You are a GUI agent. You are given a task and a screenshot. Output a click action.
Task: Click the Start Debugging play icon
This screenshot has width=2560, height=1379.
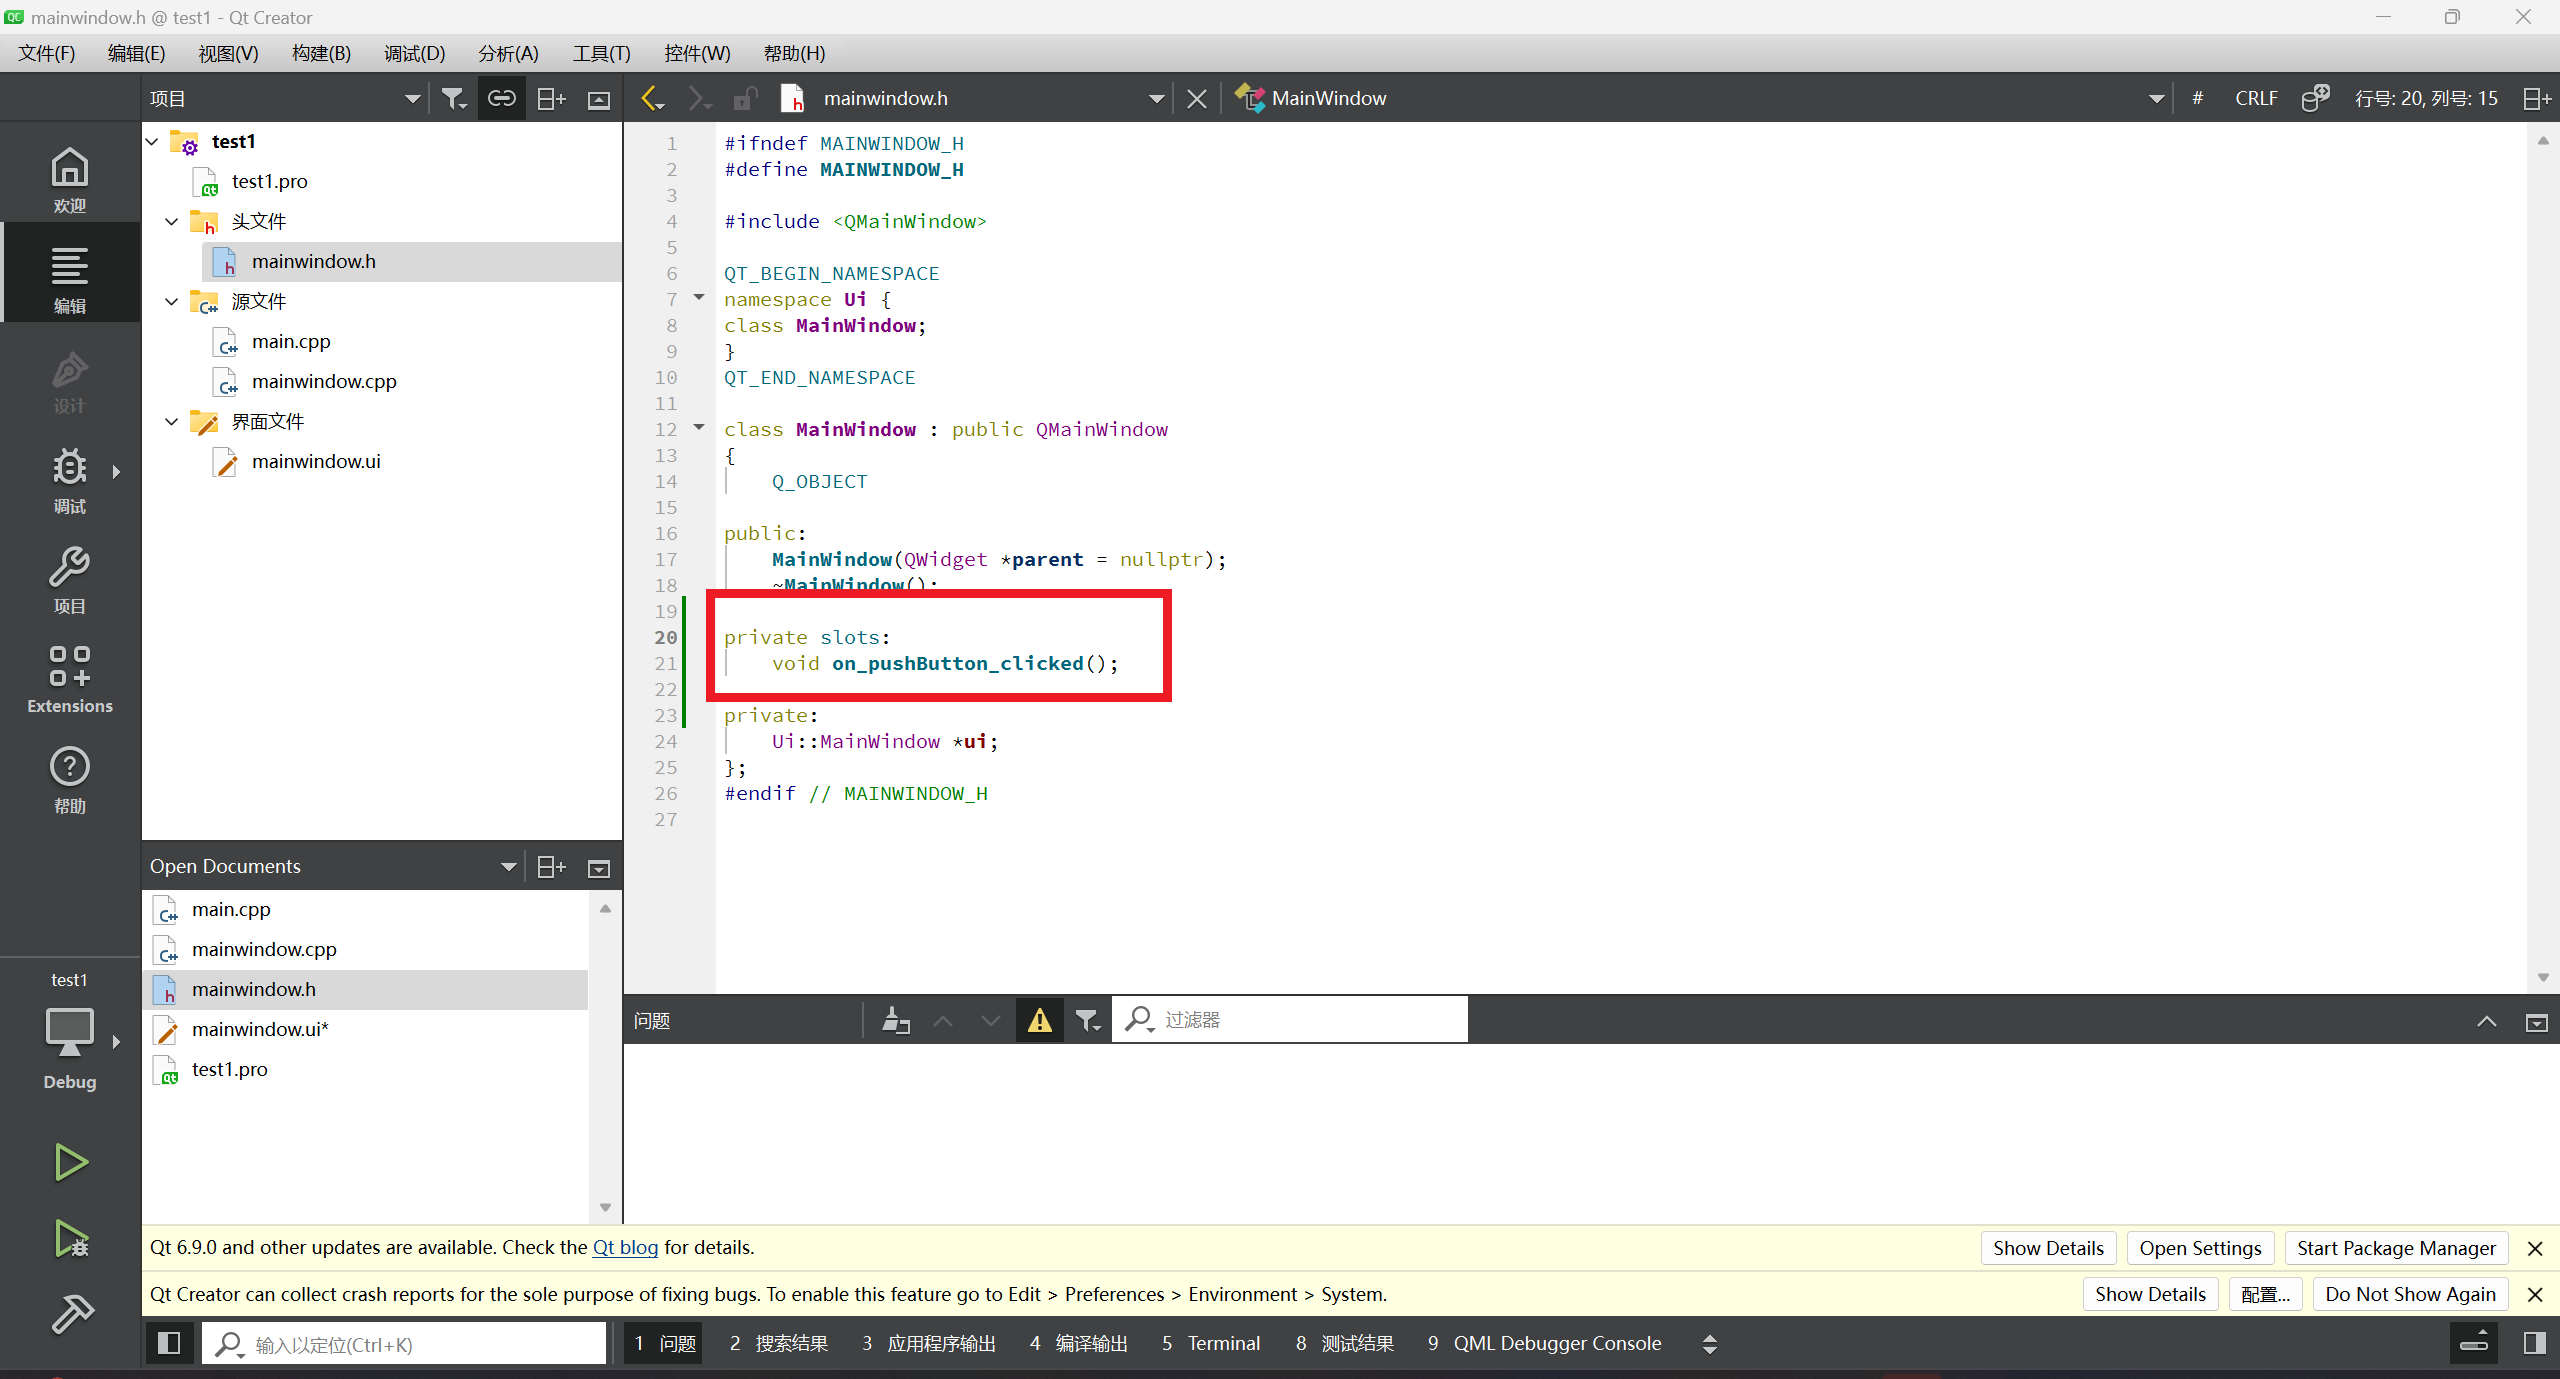[x=70, y=1240]
